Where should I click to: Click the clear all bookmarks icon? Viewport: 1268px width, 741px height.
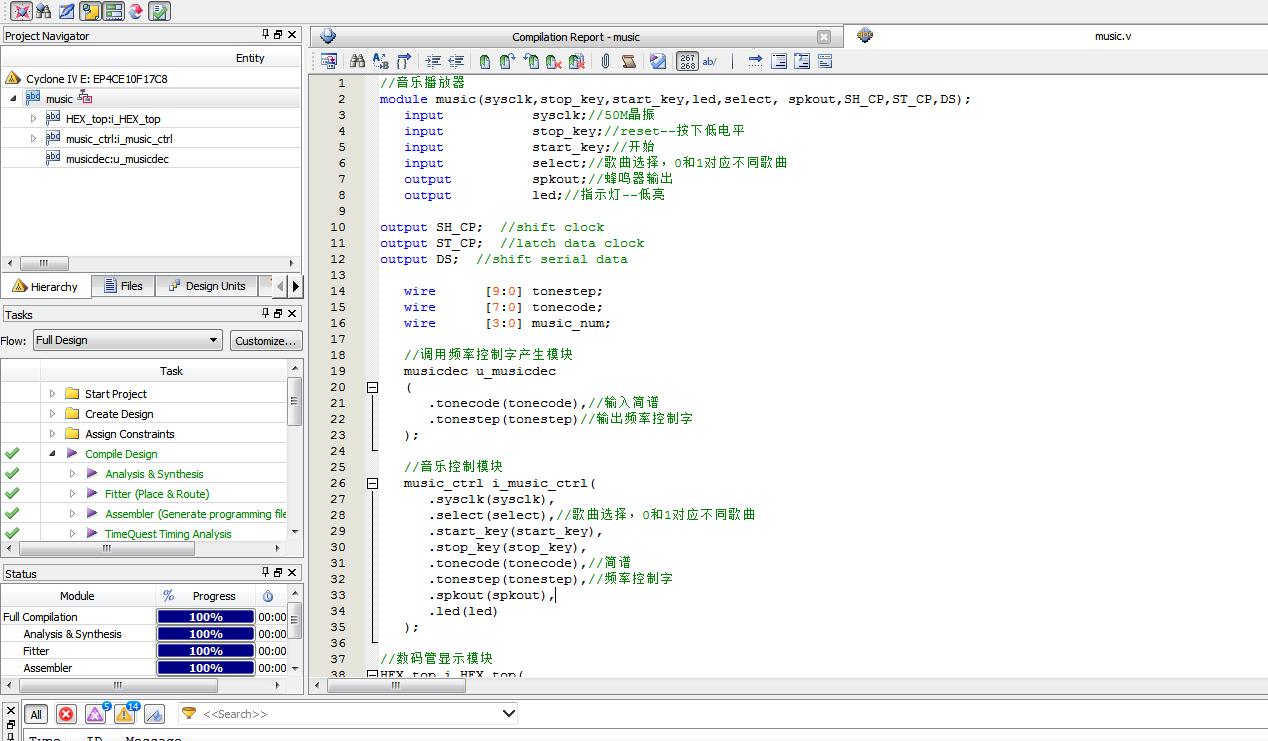pos(577,61)
